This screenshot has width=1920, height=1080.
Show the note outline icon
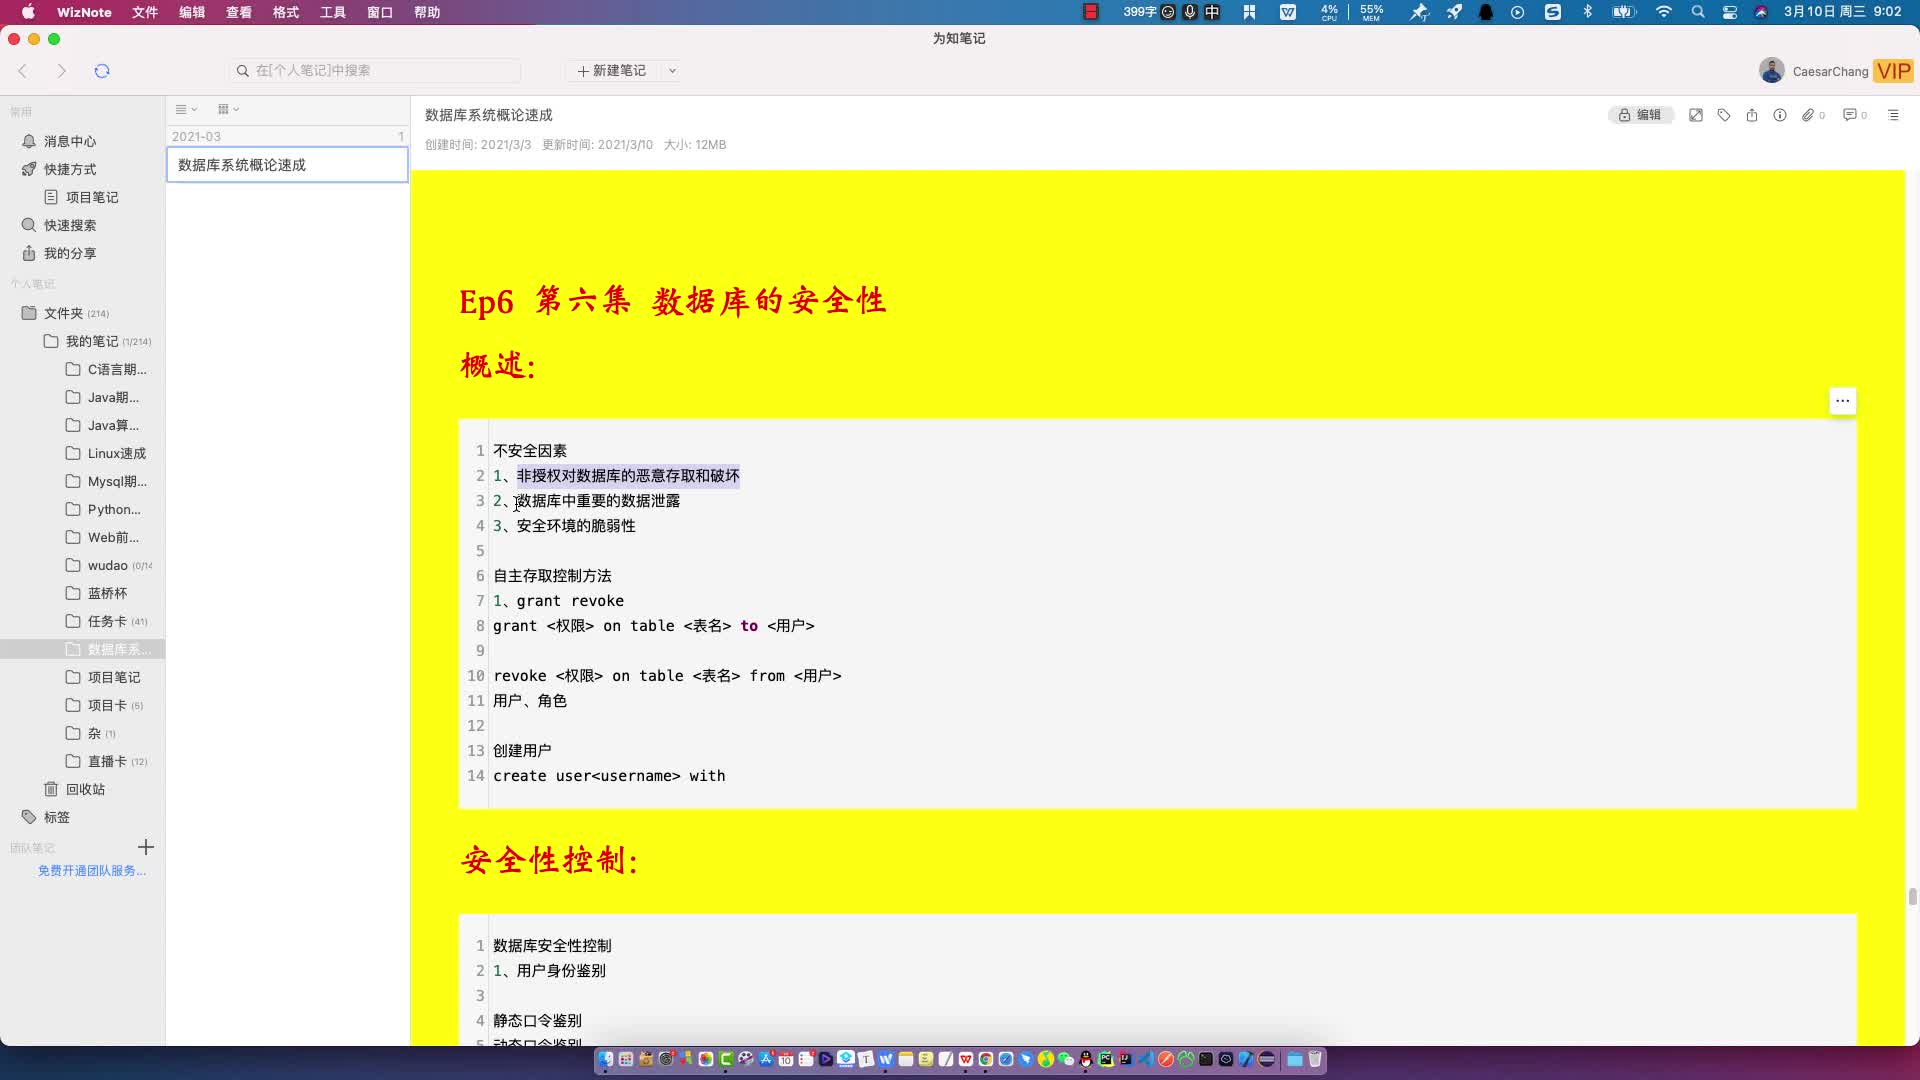tap(1893, 115)
